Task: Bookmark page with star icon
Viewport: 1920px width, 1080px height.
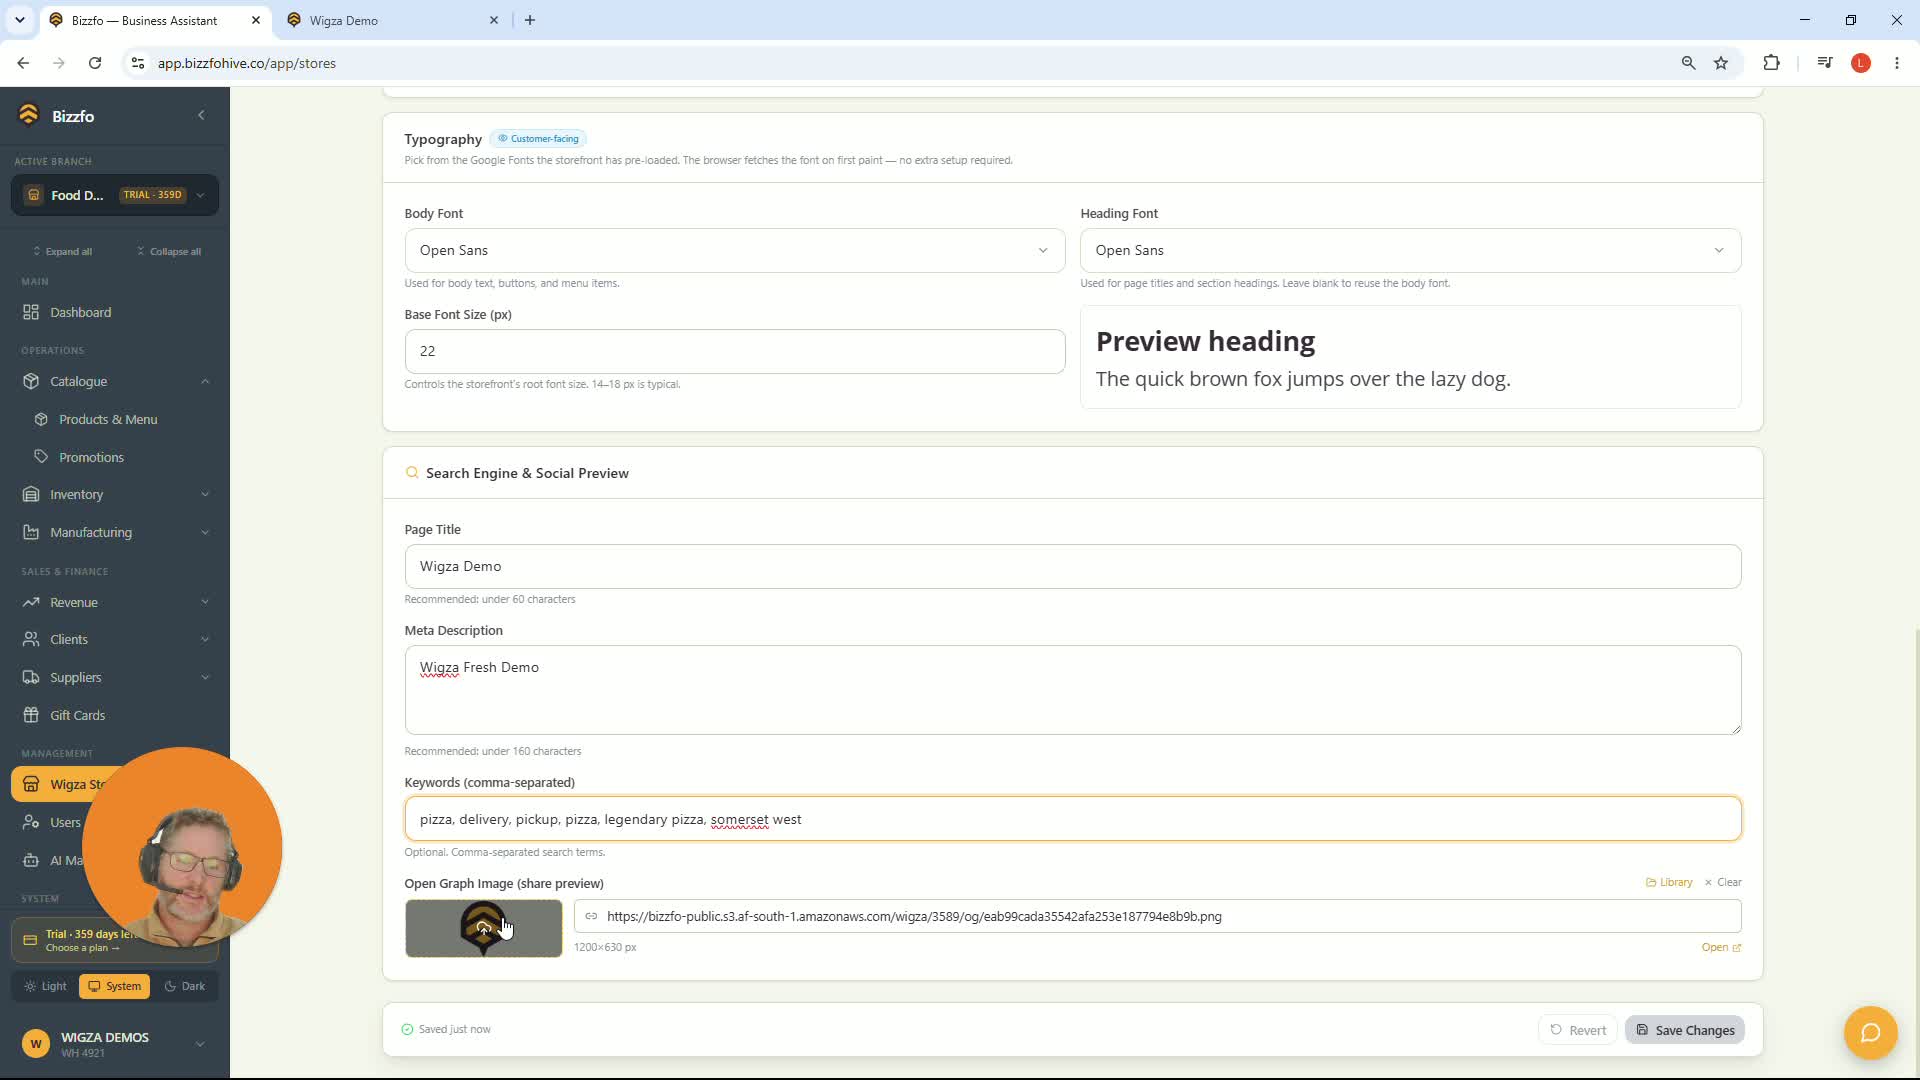Action: coord(1721,63)
